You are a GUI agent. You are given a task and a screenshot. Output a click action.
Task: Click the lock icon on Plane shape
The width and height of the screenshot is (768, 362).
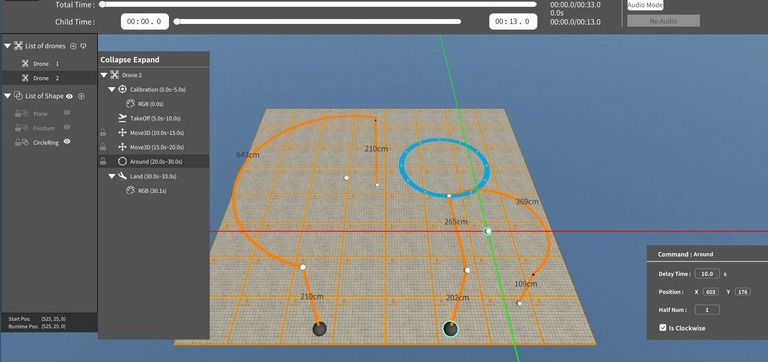coord(18,114)
